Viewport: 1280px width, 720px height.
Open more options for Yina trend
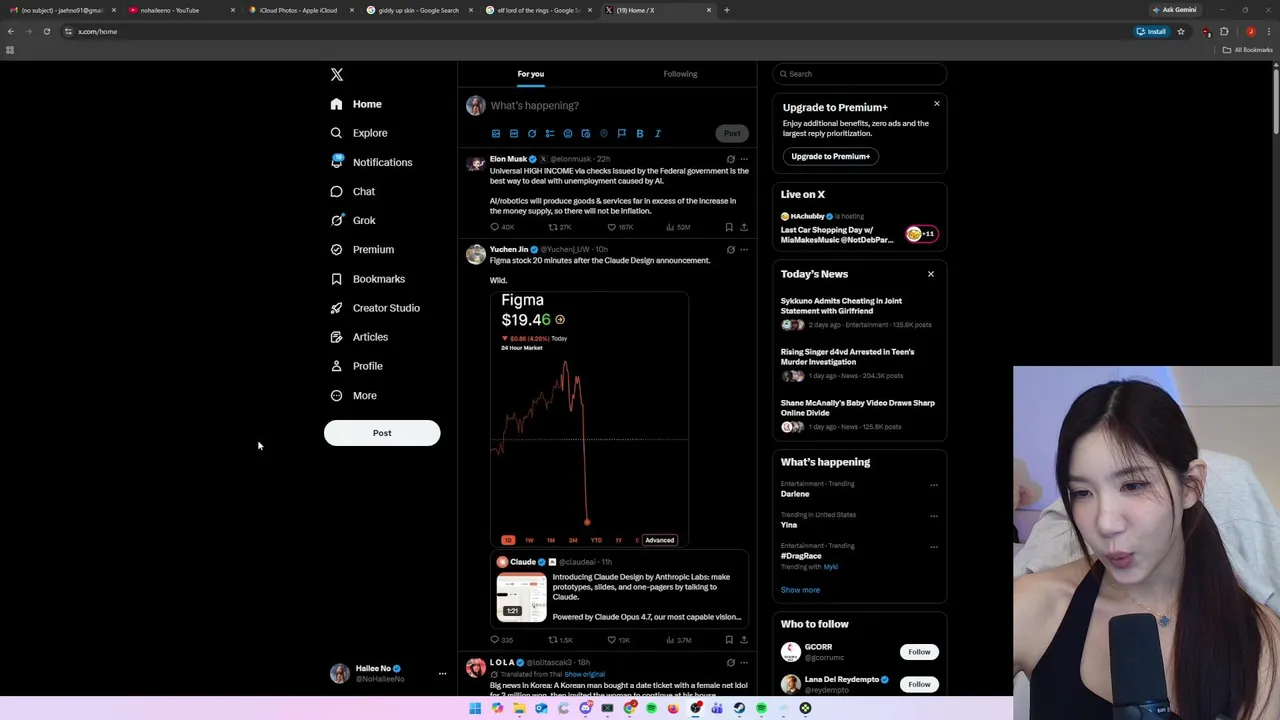point(934,516)
